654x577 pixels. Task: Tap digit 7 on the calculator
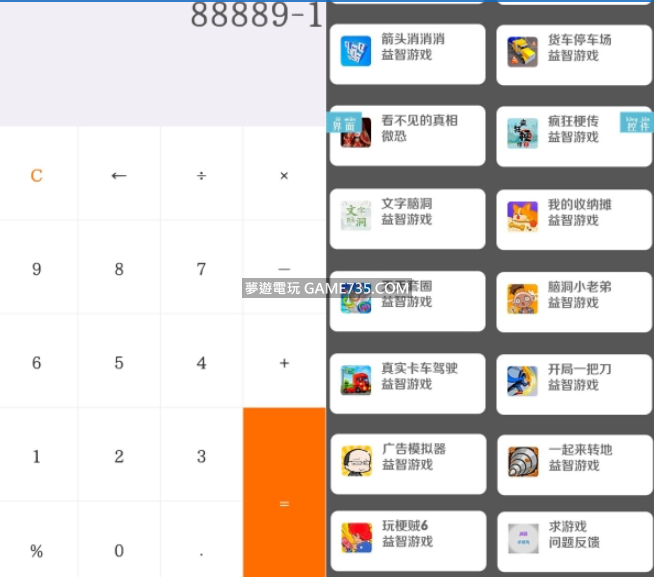click(201, 269)
